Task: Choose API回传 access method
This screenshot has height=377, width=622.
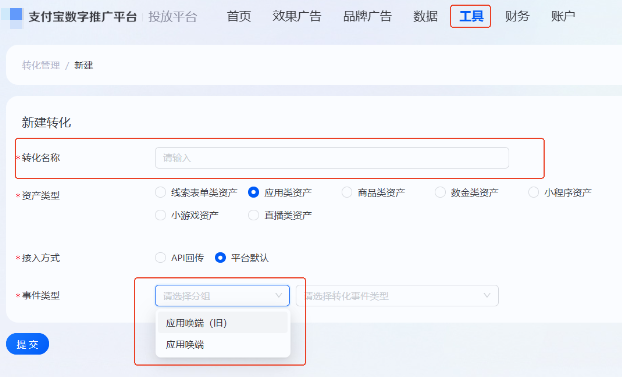Action: pos(160,258)
